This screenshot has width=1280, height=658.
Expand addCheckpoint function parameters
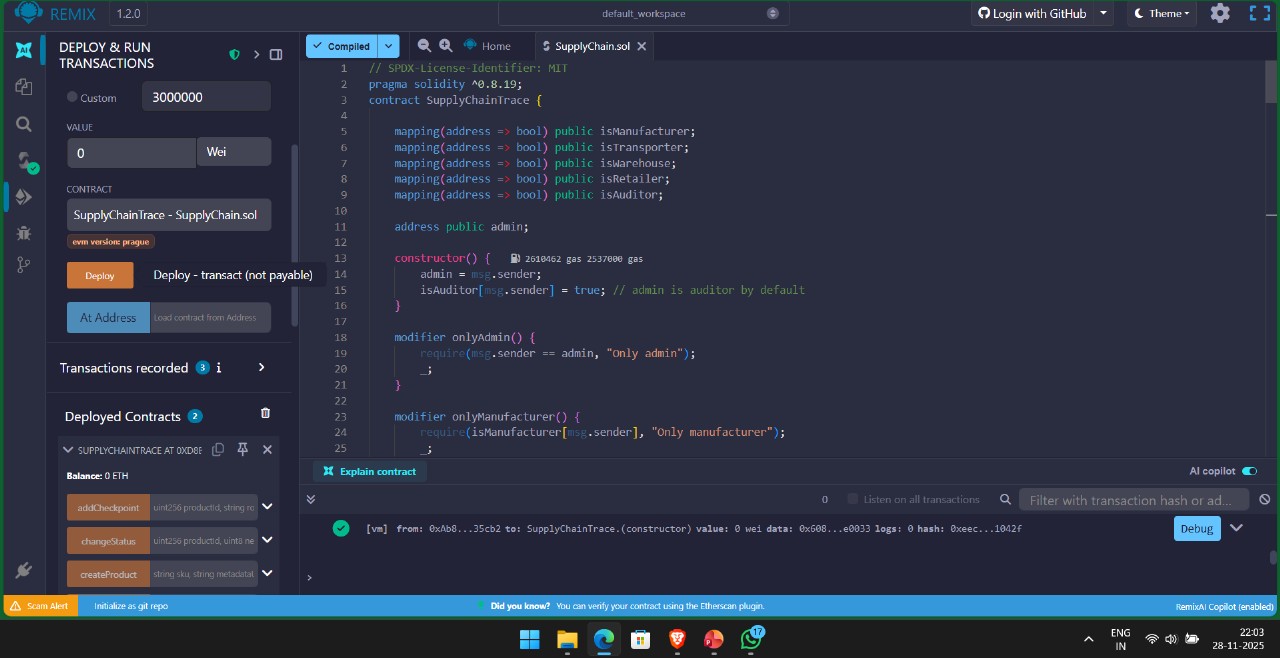(267, 507)
